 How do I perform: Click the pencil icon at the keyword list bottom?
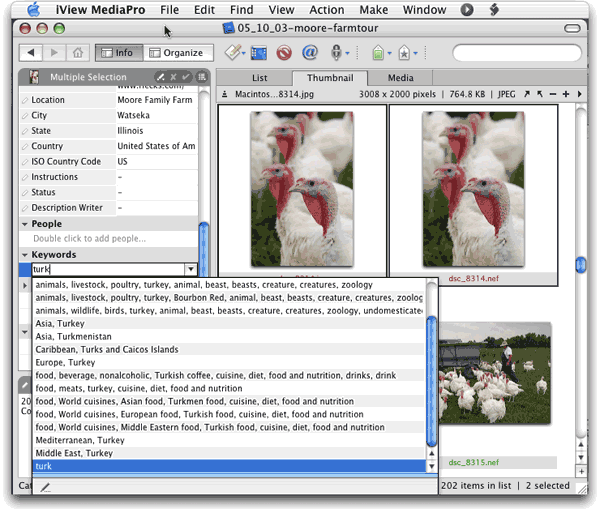click(x=45, y=487)
